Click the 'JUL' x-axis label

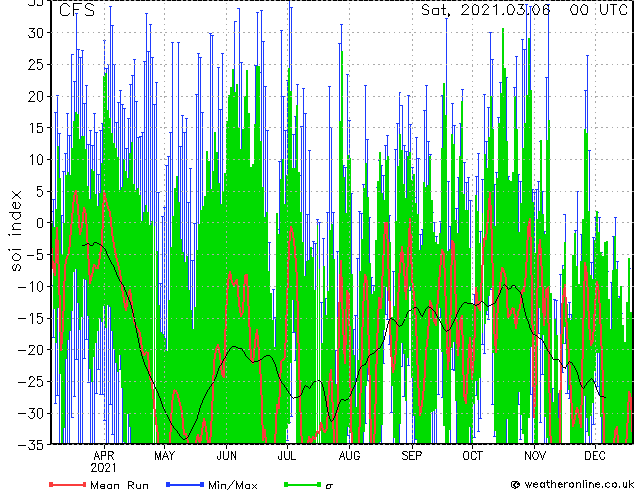[x=287, y=456]
